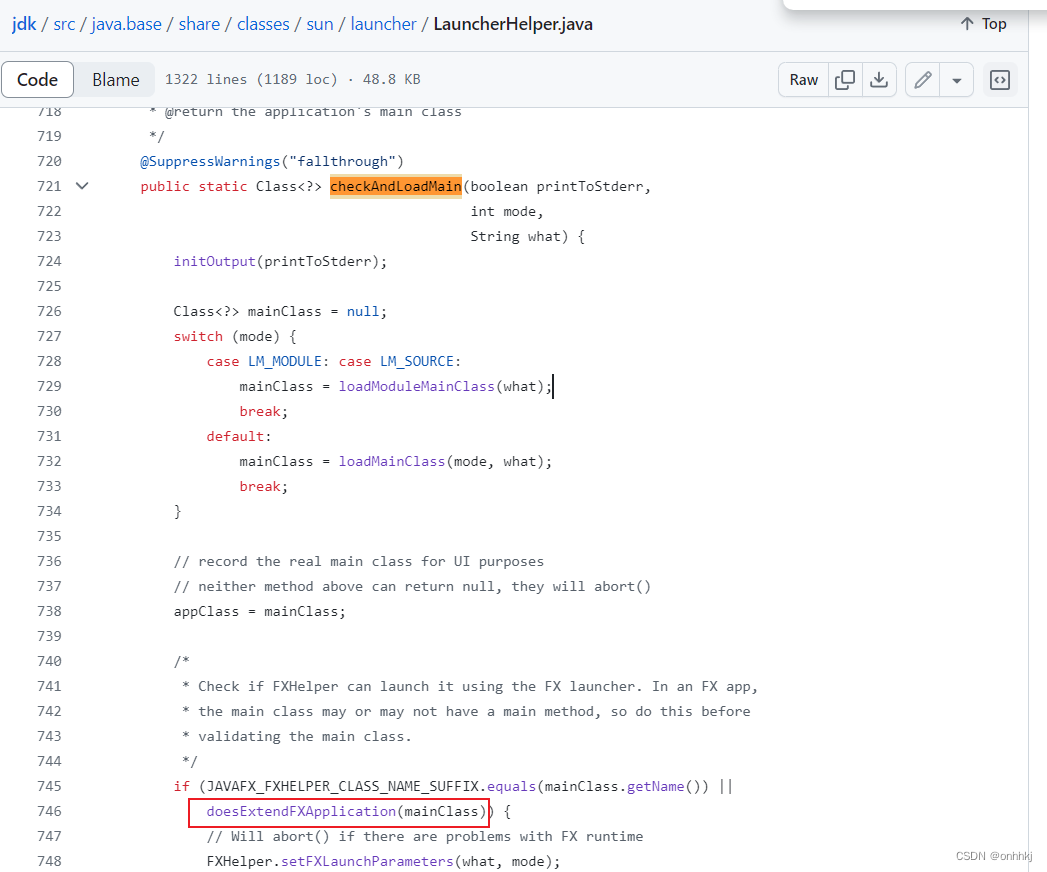Image resolution: width=1047 pixels, height=872 pixels.
Task: Select line number 726 in the gutter
Action: [x=48, y=311]
